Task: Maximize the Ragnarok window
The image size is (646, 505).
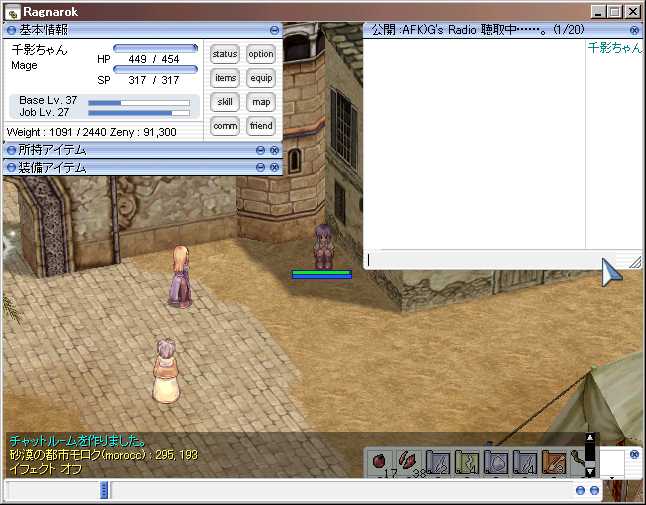Action: (x=614, y=12)
